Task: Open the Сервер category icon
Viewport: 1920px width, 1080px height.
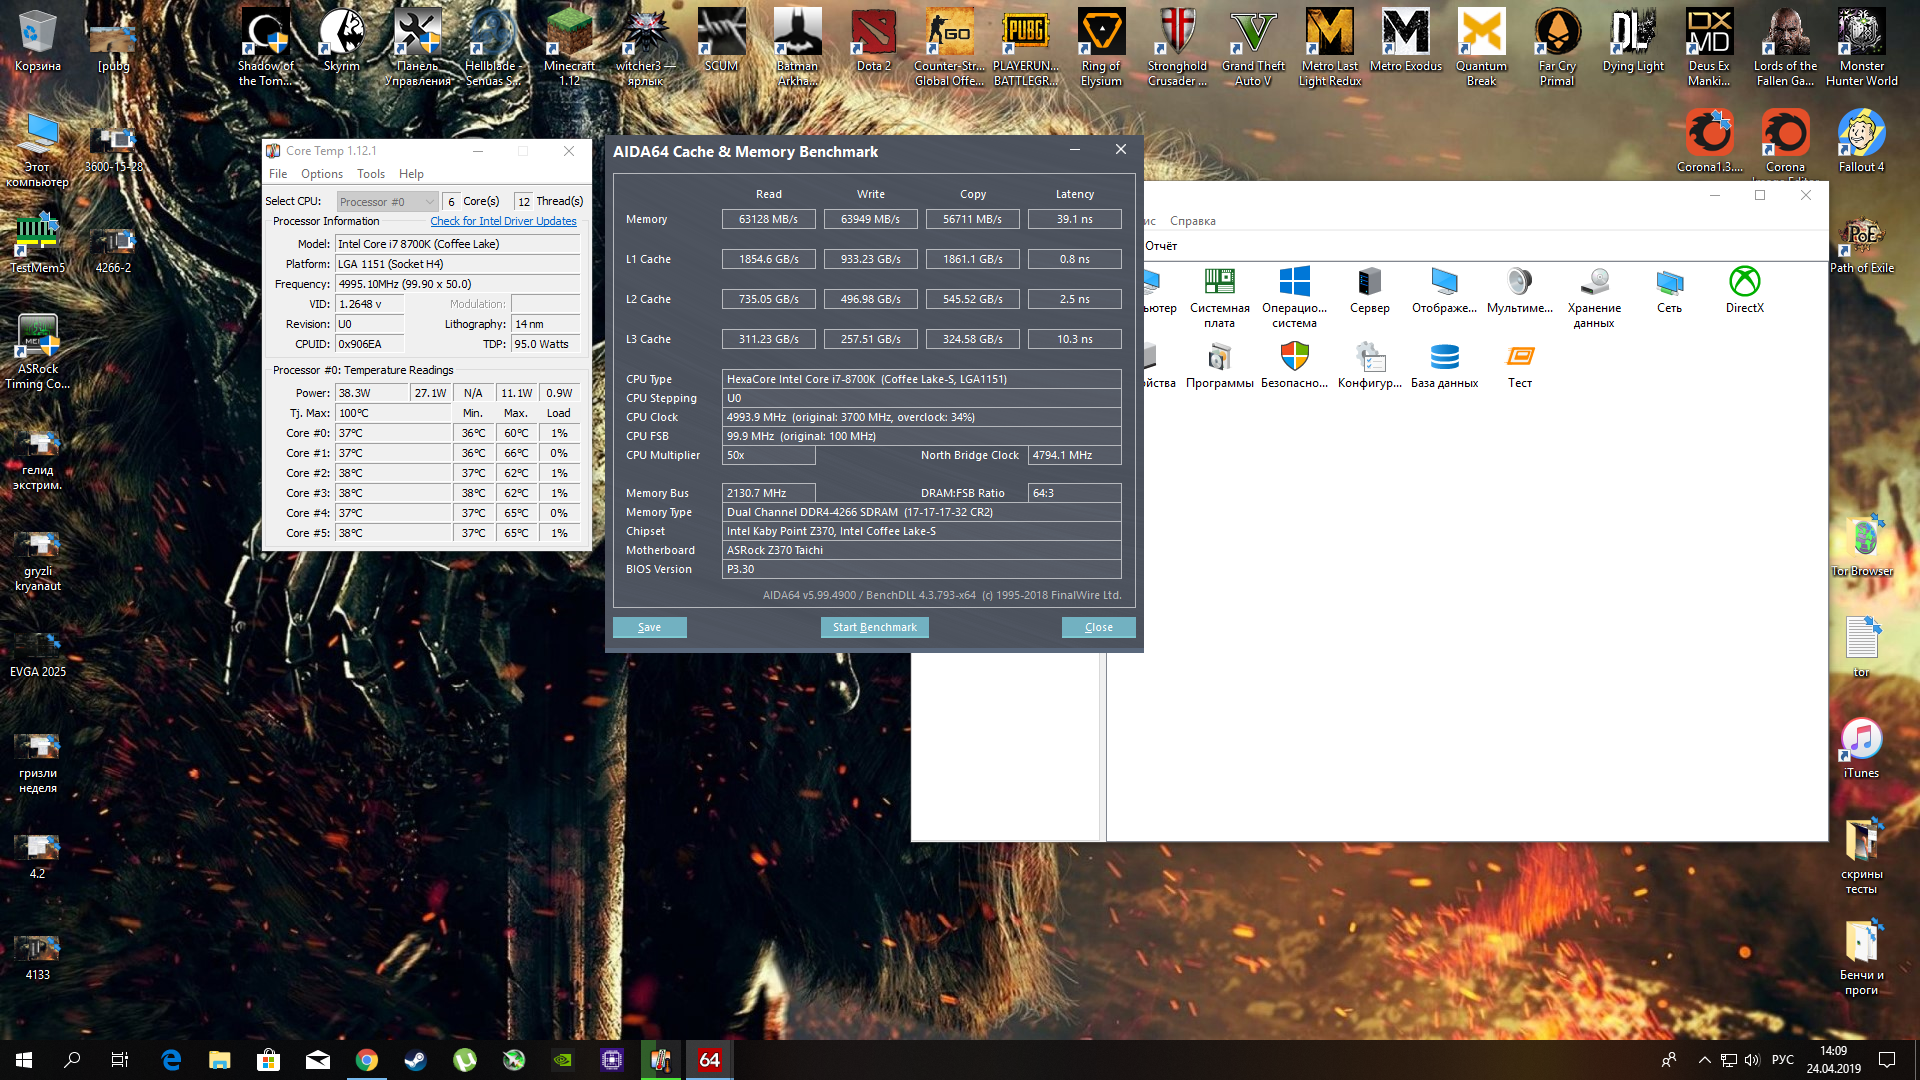Action: 1369,282
